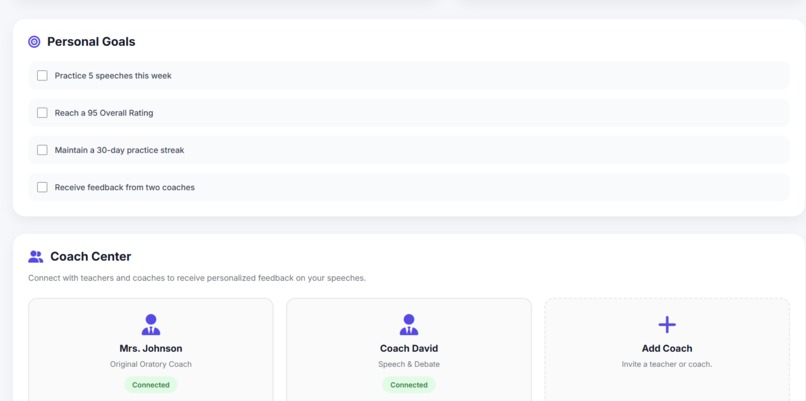Click the plus icon to add a coach

[667, 325]
